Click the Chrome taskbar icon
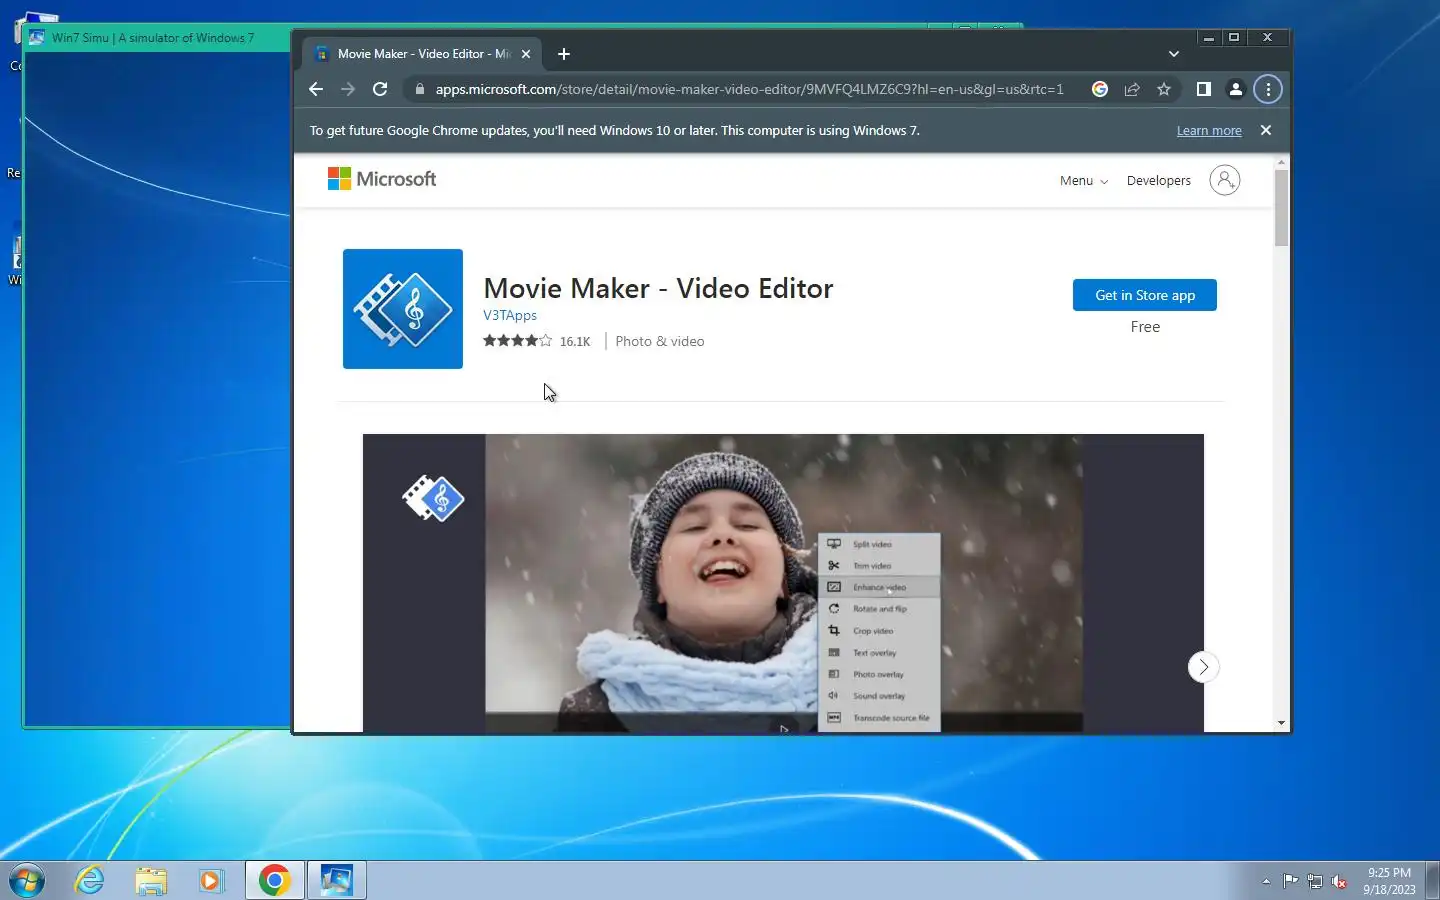The height and width of the screenshot is (900, 1440). pyautogui.click(x=275, y=880)
